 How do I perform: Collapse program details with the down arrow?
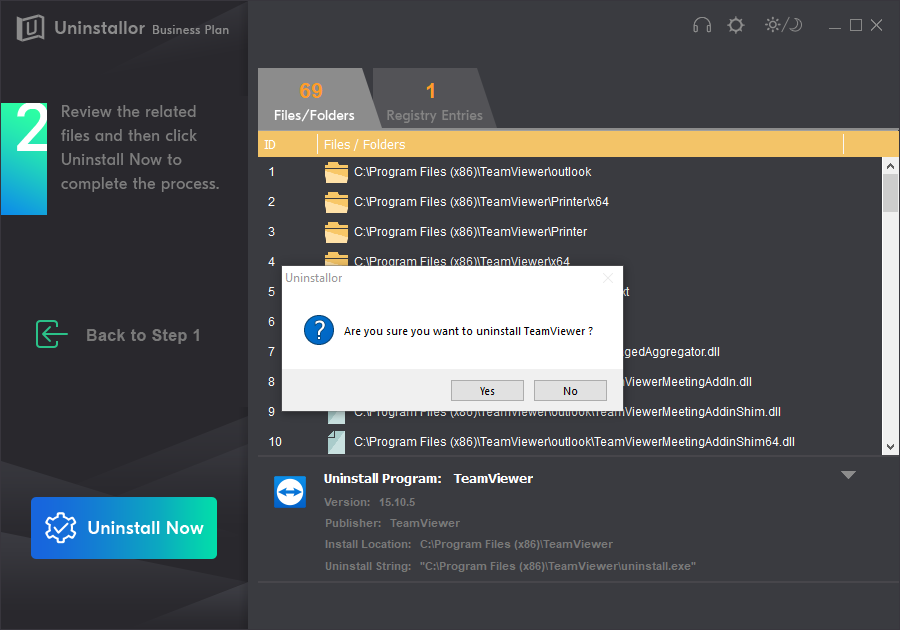pyautogui.click(x=848, y=475)
